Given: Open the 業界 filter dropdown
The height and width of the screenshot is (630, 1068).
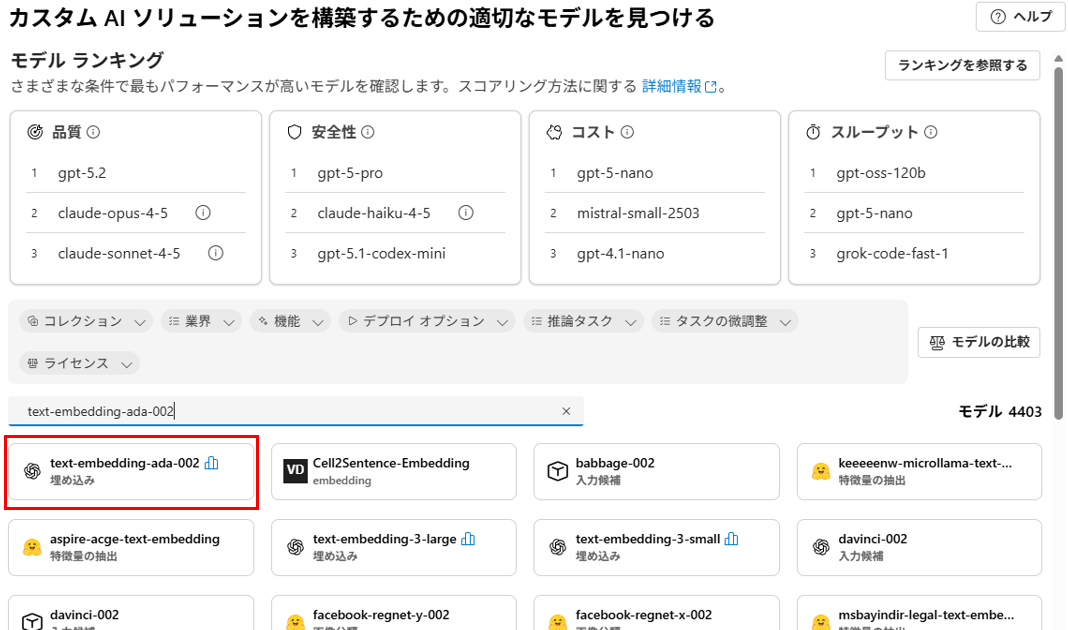Looking at the screenshot, I should (x=202, y=321).
